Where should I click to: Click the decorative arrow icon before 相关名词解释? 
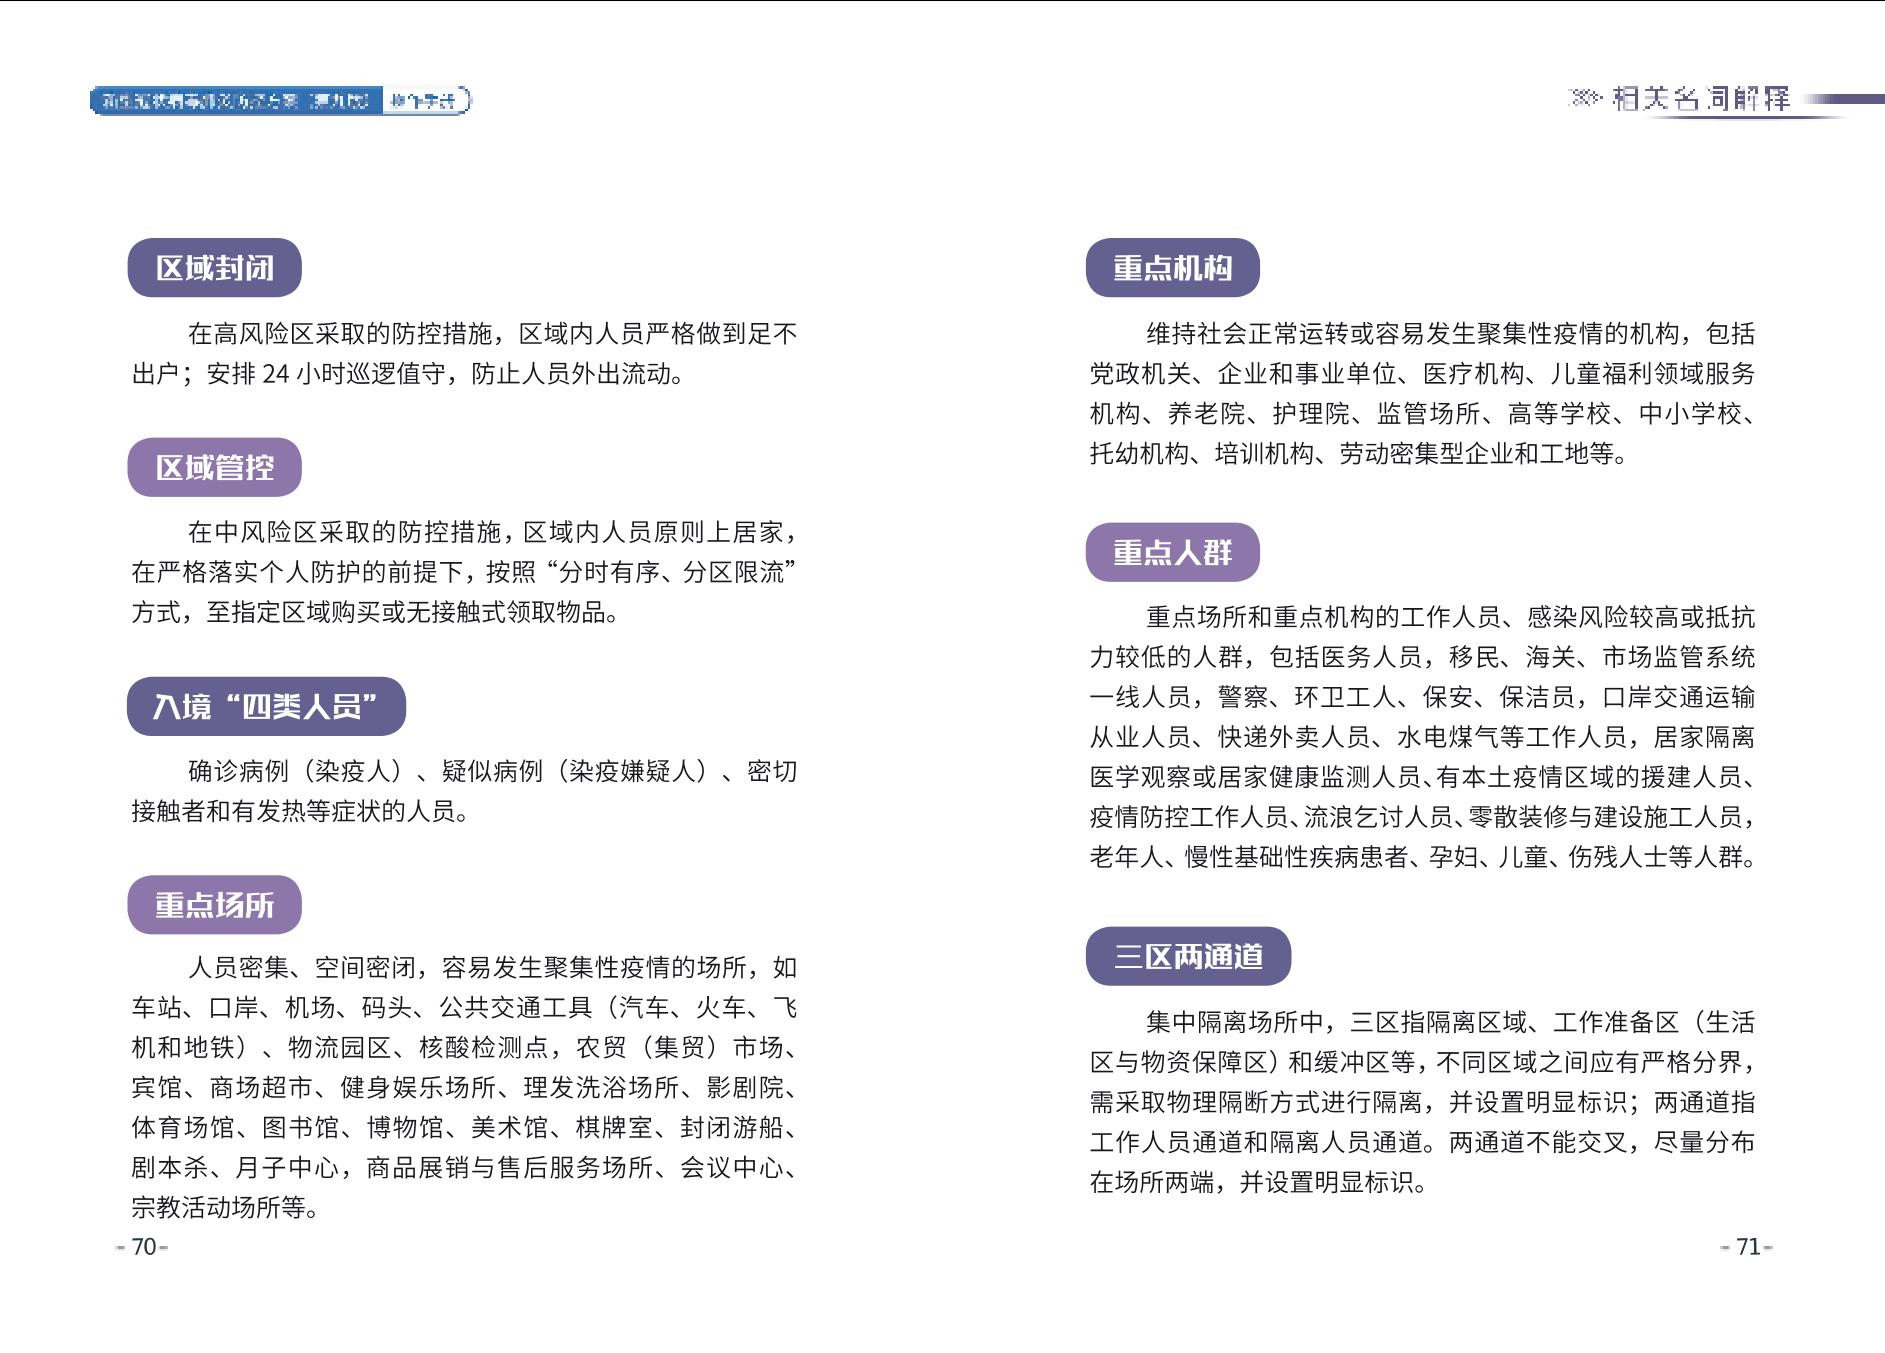pos(1586,98)
